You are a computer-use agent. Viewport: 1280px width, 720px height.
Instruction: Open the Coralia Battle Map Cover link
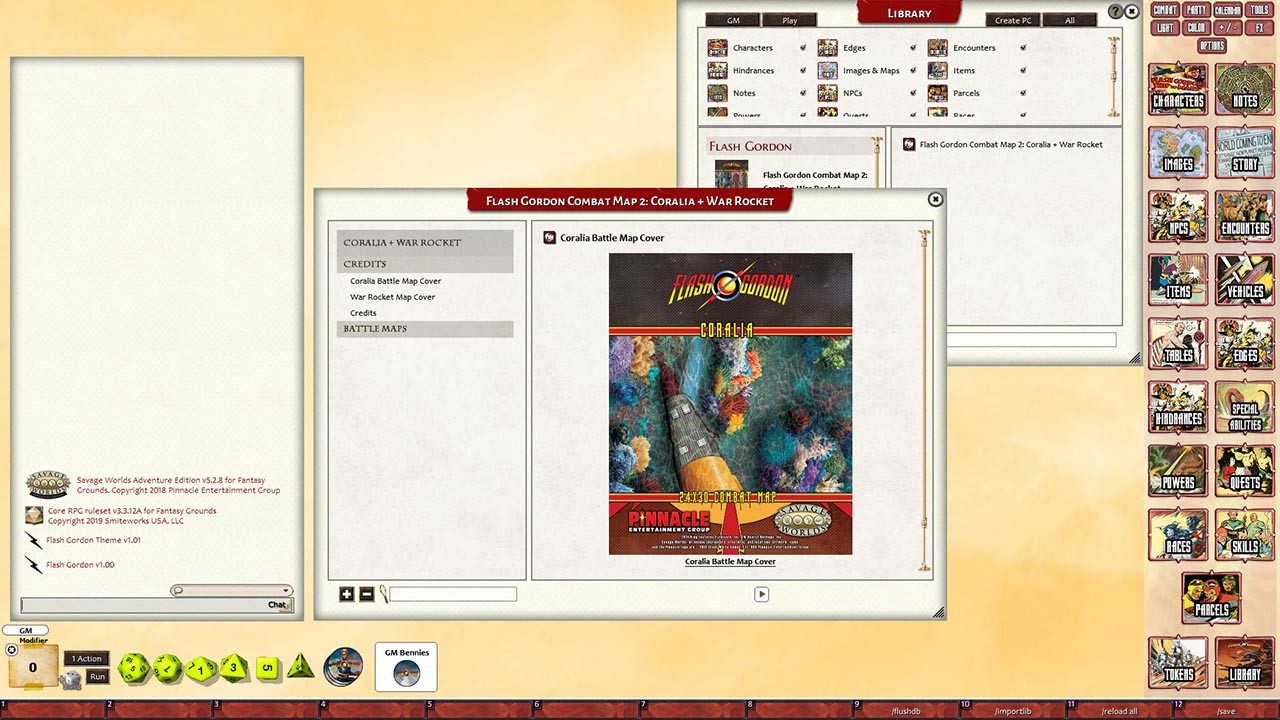coord(730,561)
